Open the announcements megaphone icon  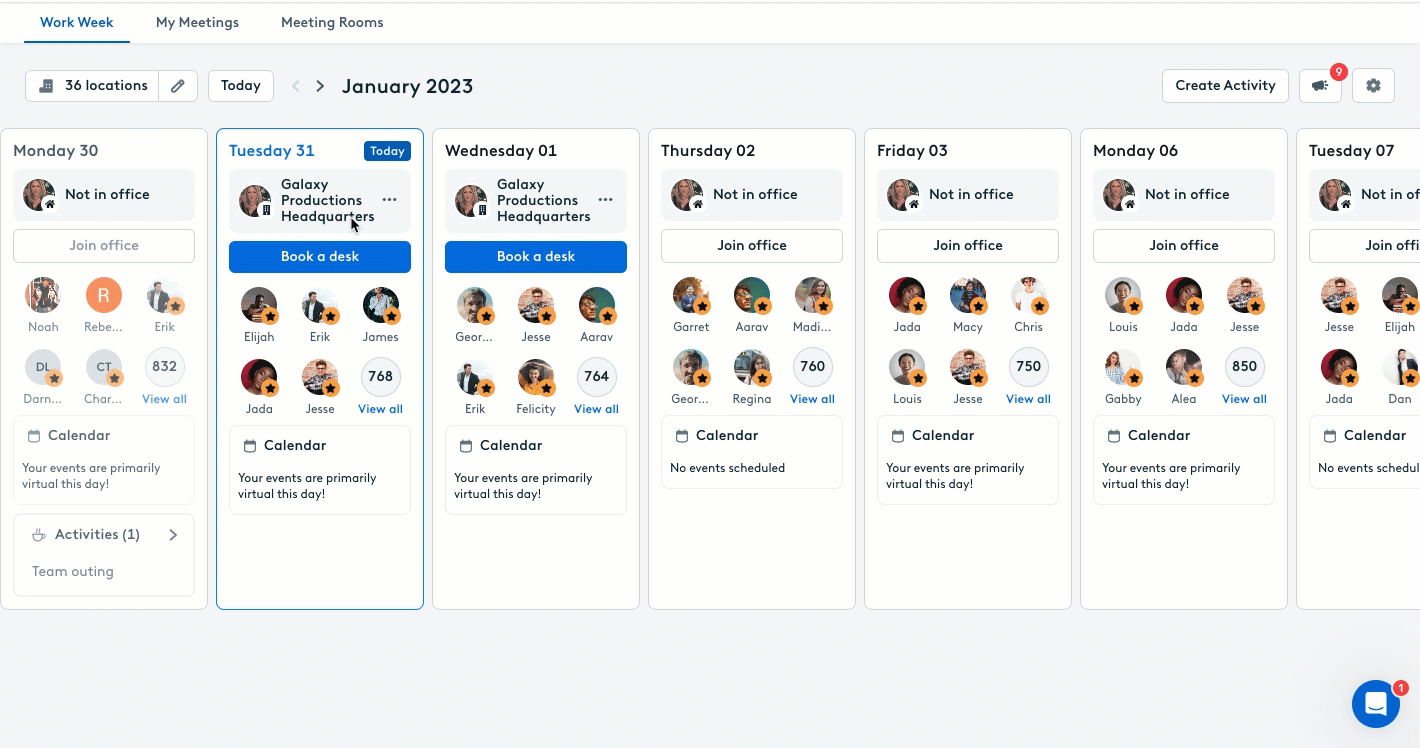click(1320, 86)
